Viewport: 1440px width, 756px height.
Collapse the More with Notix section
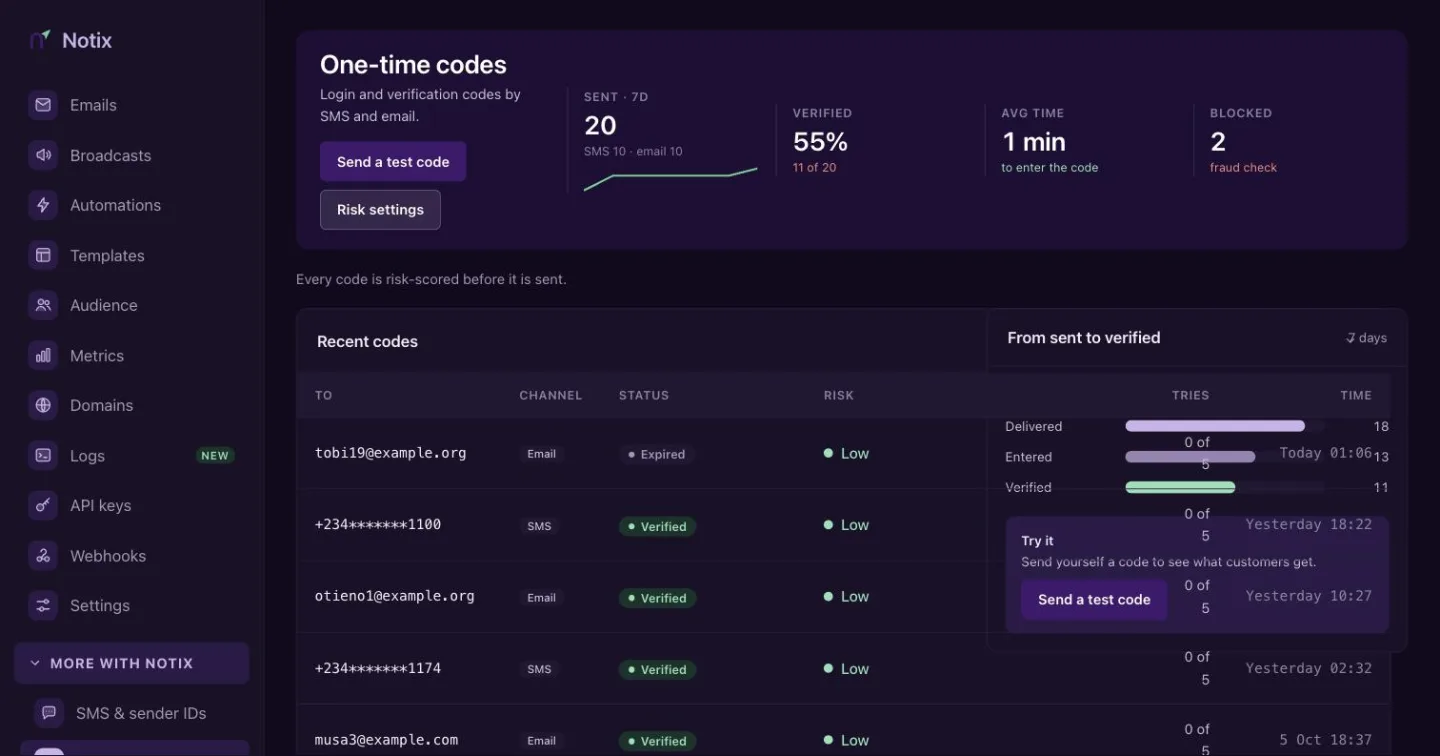coord(131,663)
